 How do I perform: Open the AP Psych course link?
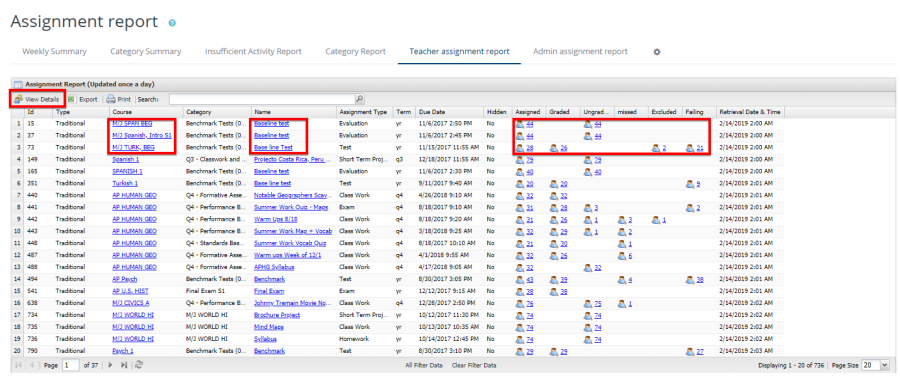click(x=125, y=279)
